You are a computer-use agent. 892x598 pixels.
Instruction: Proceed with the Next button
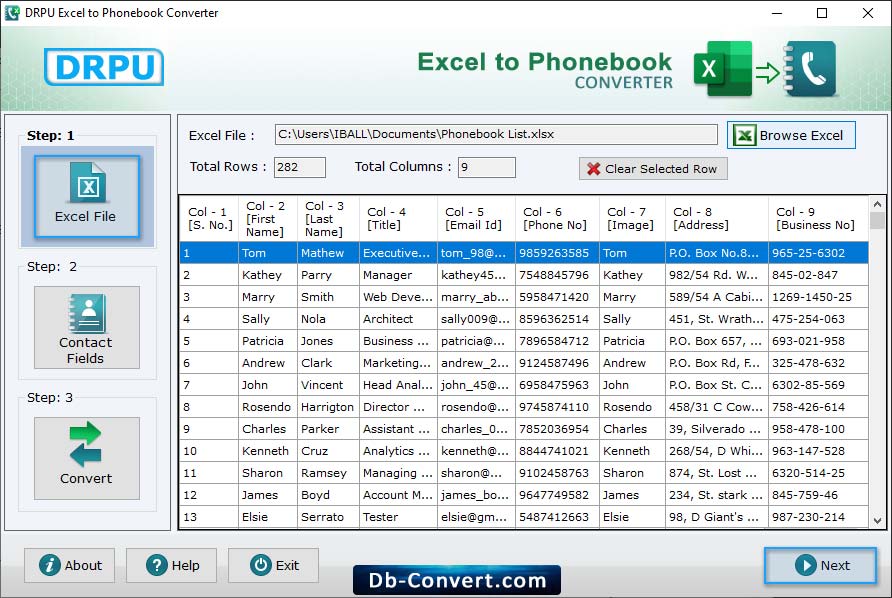[820, 565]
